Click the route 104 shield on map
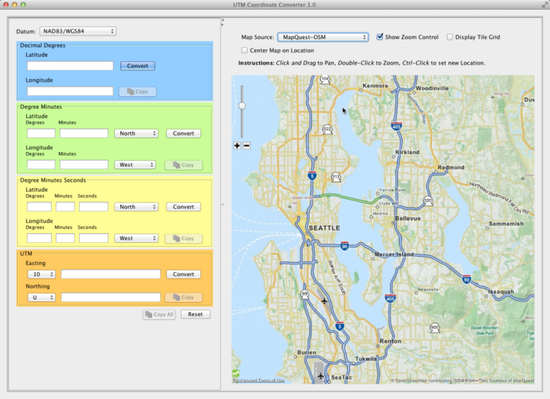The height and width of the screenshot is (399, 550). pos(325,80)
